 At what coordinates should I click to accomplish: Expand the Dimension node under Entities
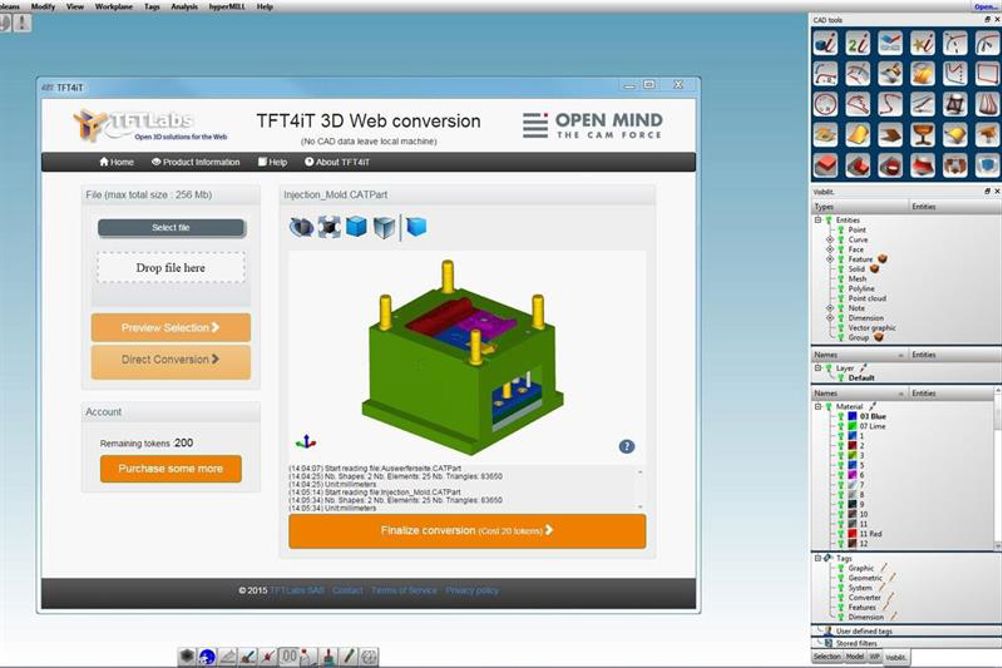pyautogui.click(x=829, y=318)
